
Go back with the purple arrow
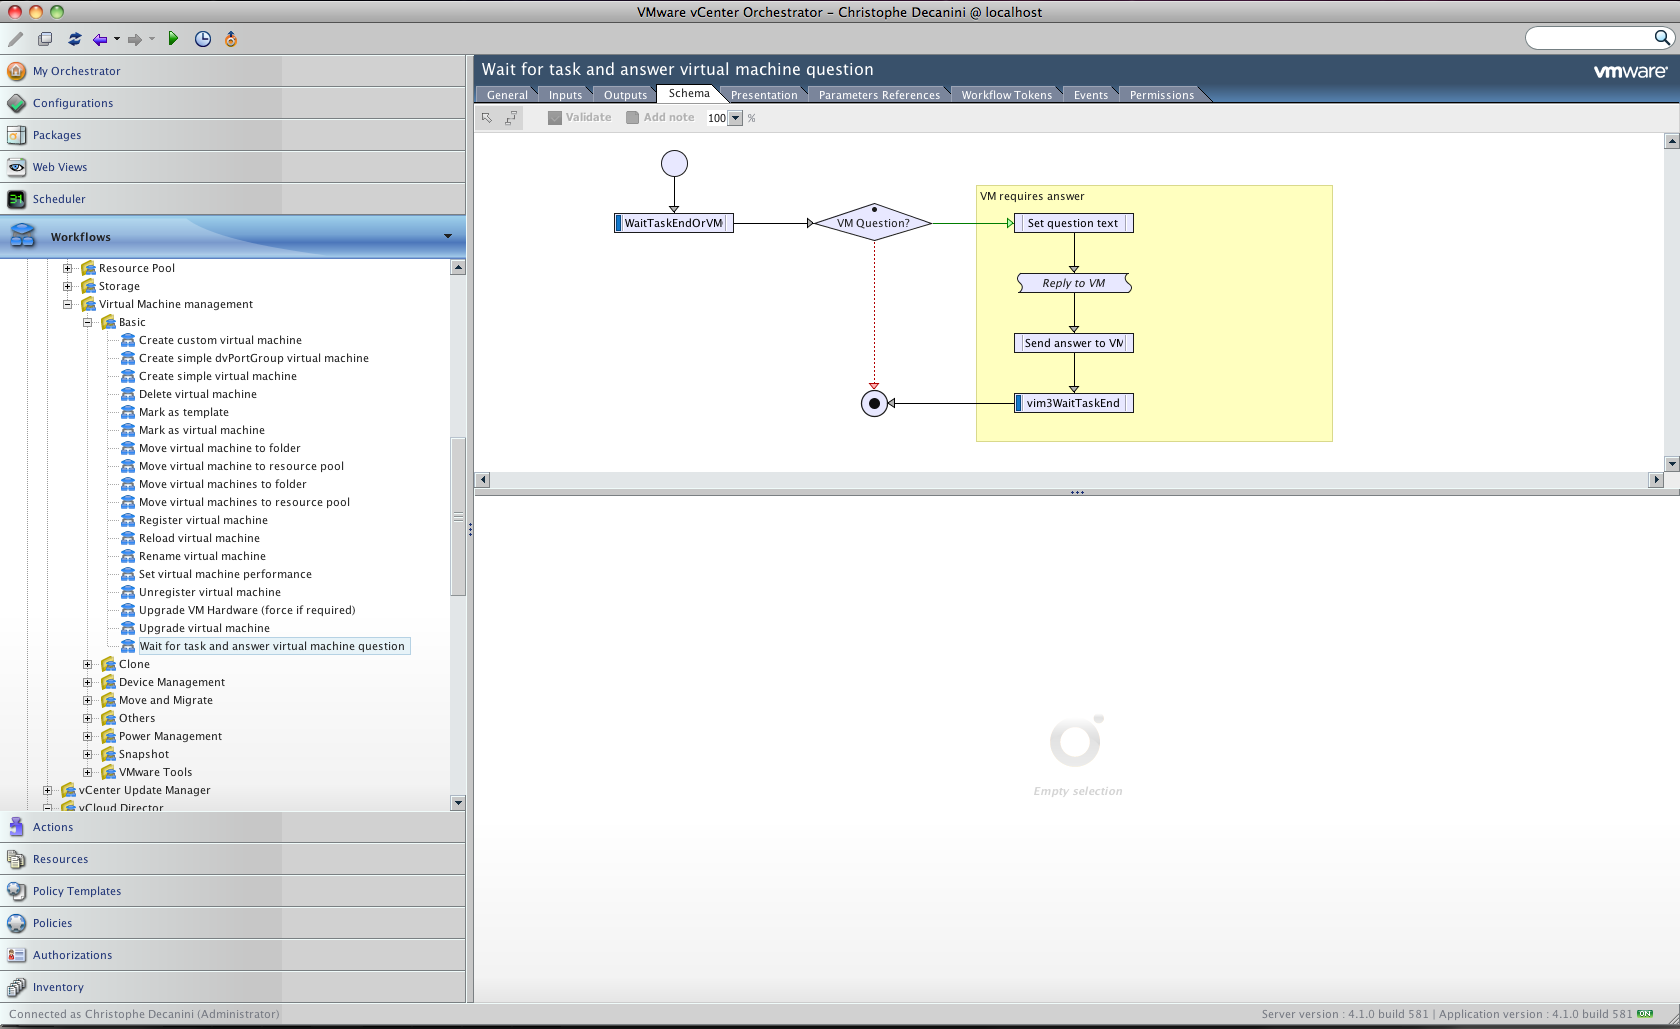click(100, 39)
